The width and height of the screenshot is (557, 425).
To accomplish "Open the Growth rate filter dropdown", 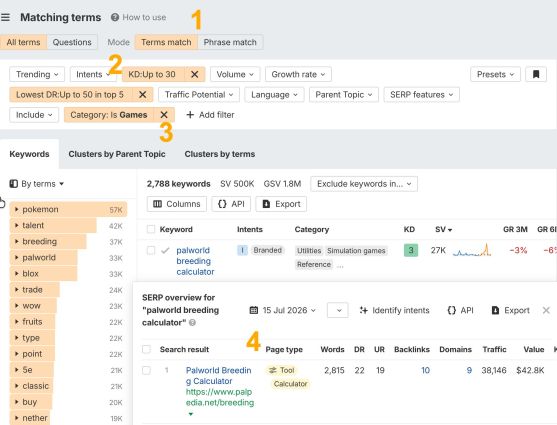I will click(298, 74).
